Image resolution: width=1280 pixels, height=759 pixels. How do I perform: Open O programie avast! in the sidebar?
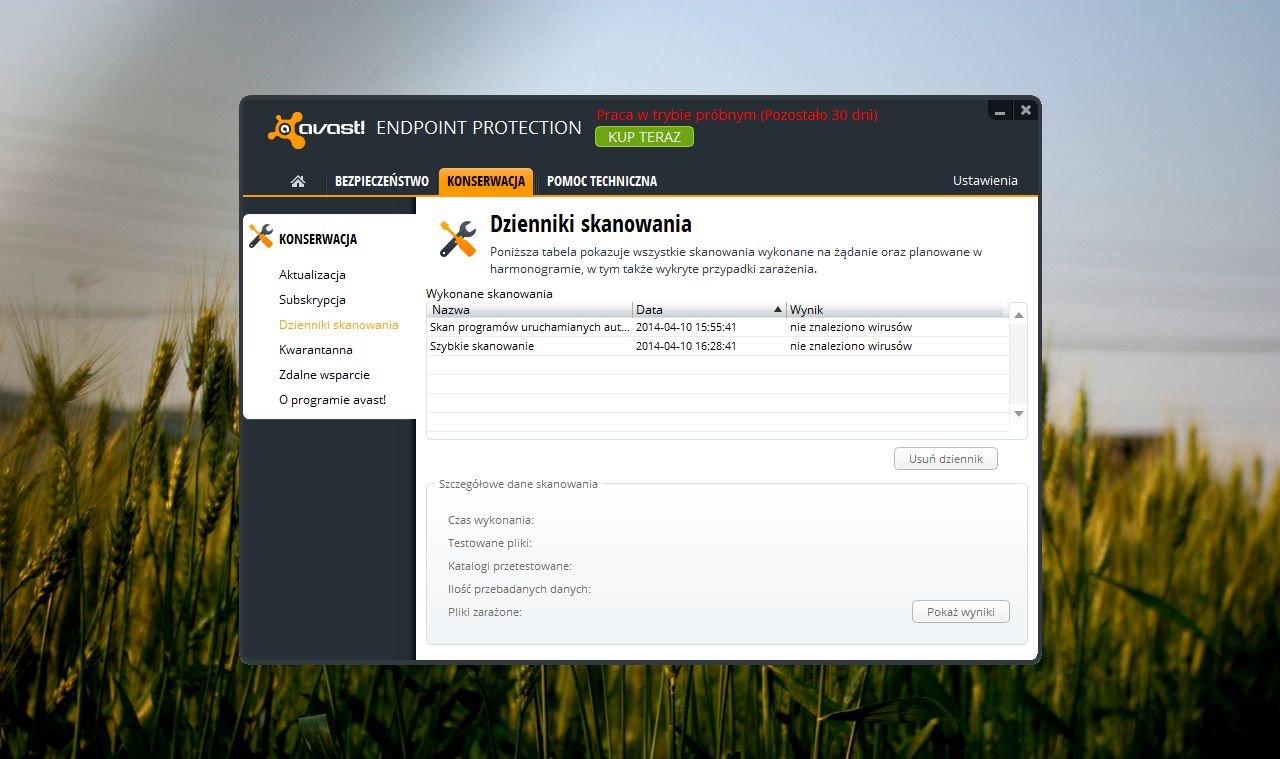[x=332, y=400]
